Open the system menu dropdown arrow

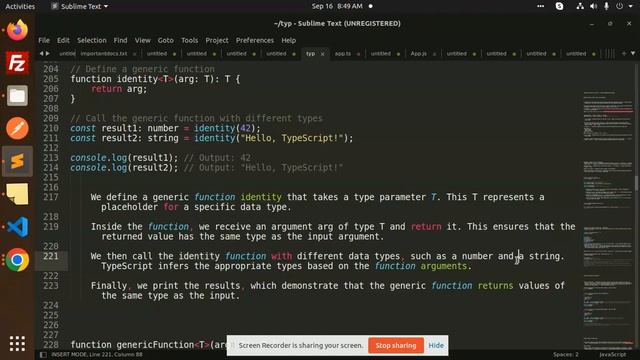tap(630, 6)
